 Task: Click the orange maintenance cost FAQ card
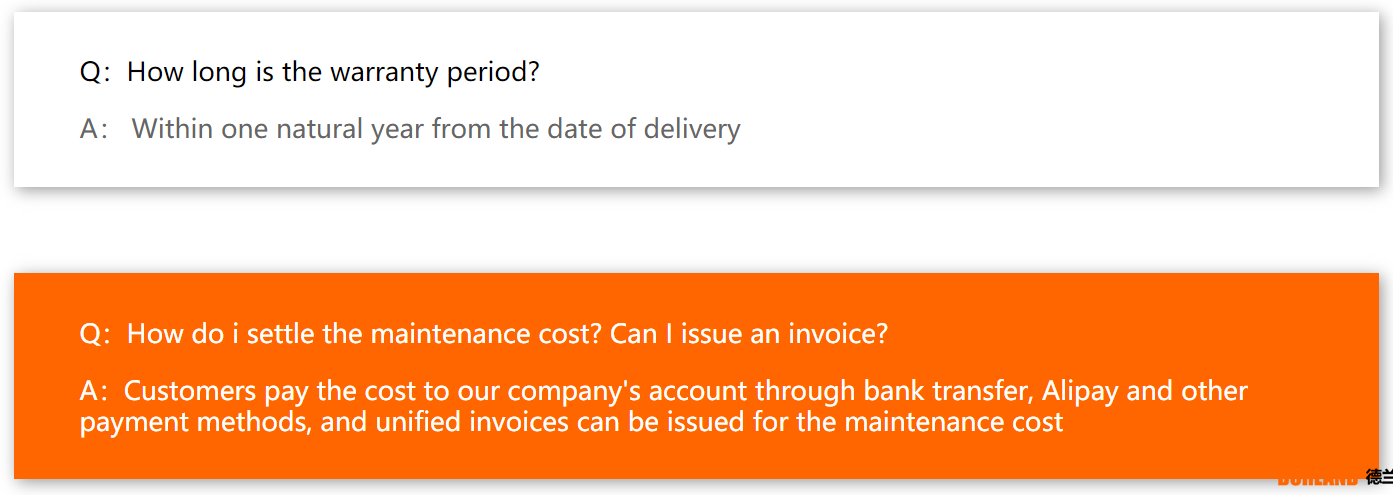point(696,376)
